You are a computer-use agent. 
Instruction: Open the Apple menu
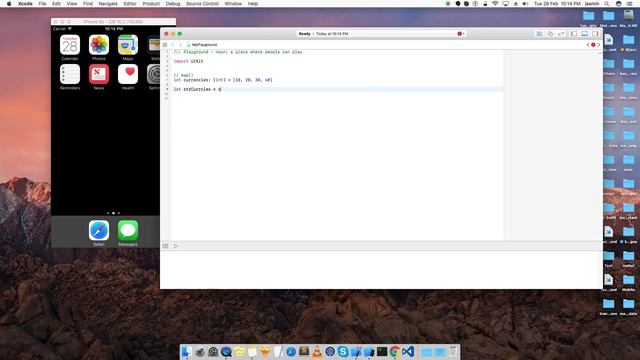coord(9,4)
